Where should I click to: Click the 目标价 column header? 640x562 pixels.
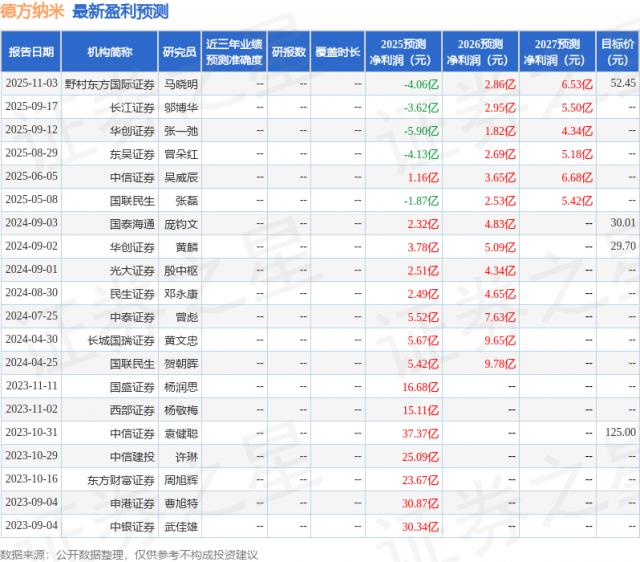pyautogui.click(x=616, y=51)
